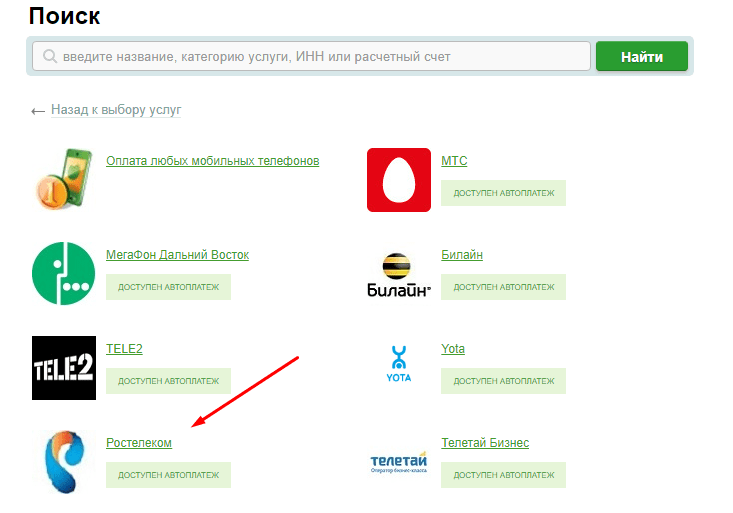Click the Teletai Business logo

pyautogui.click(x=399, y=461)
